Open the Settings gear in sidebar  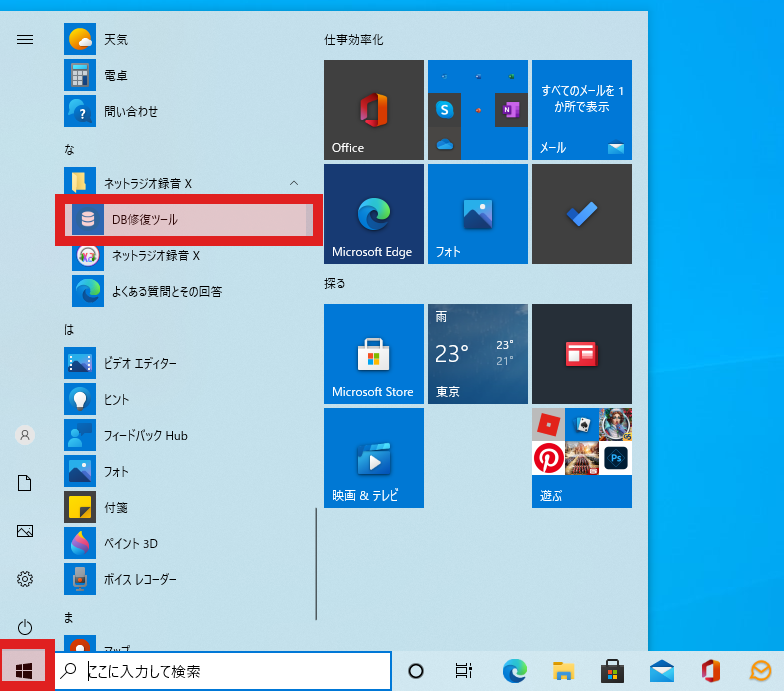(x=25, y=579)
